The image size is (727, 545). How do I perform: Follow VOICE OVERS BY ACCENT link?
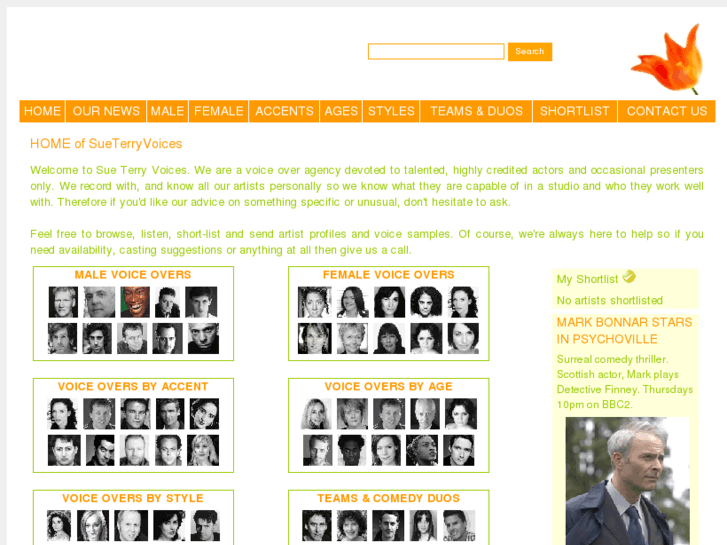point(133,387)
